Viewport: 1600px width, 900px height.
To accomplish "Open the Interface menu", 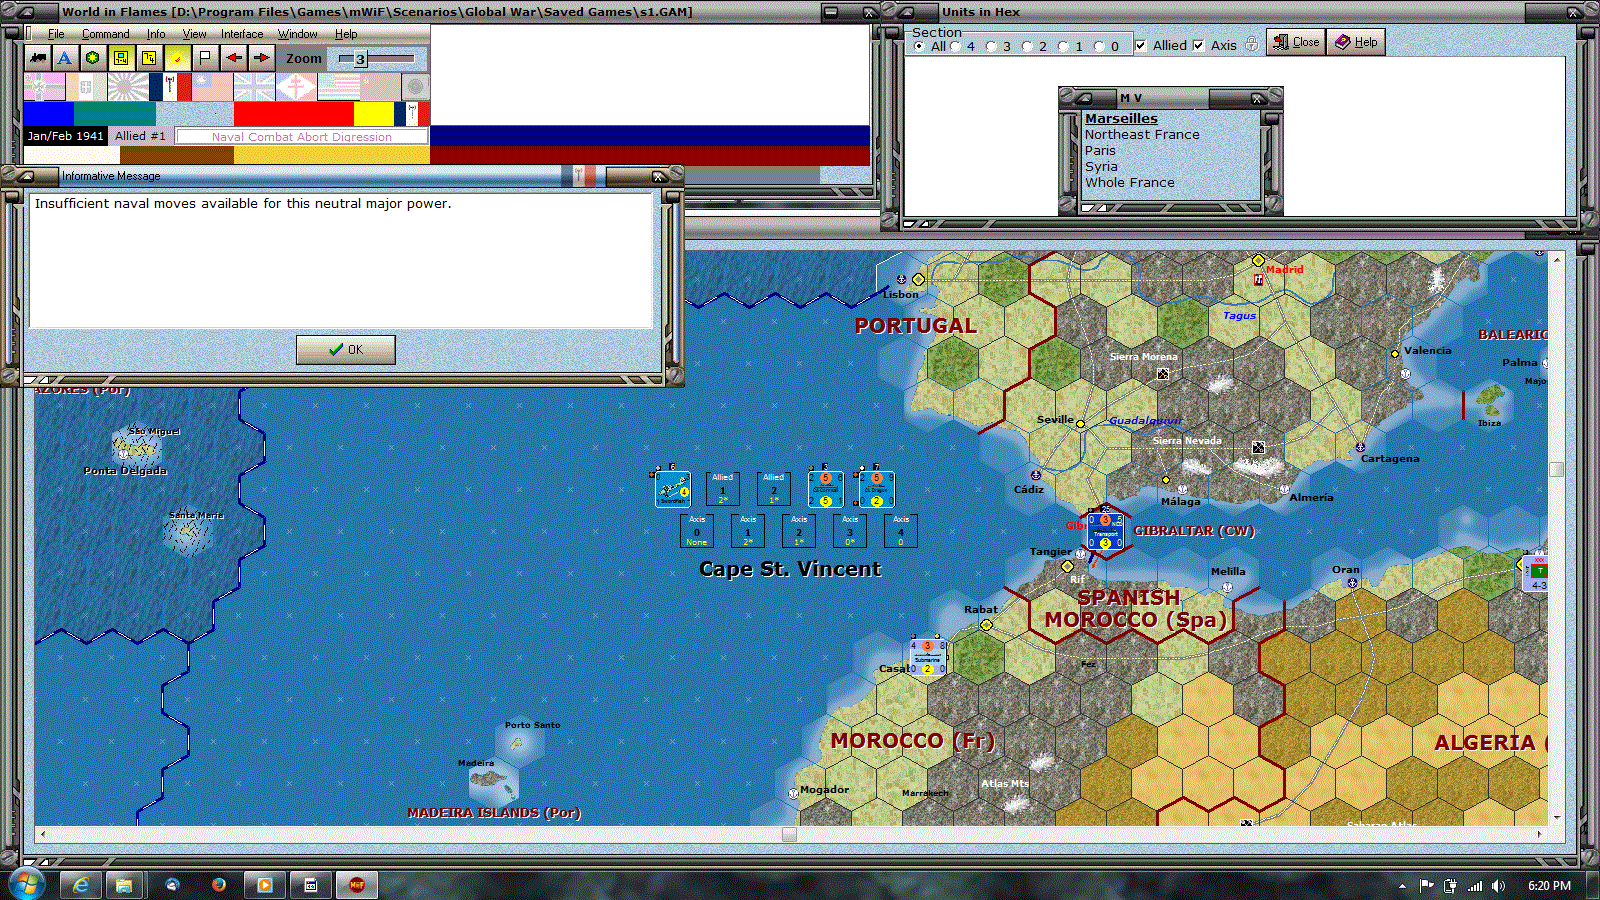I will pos(242,34).
